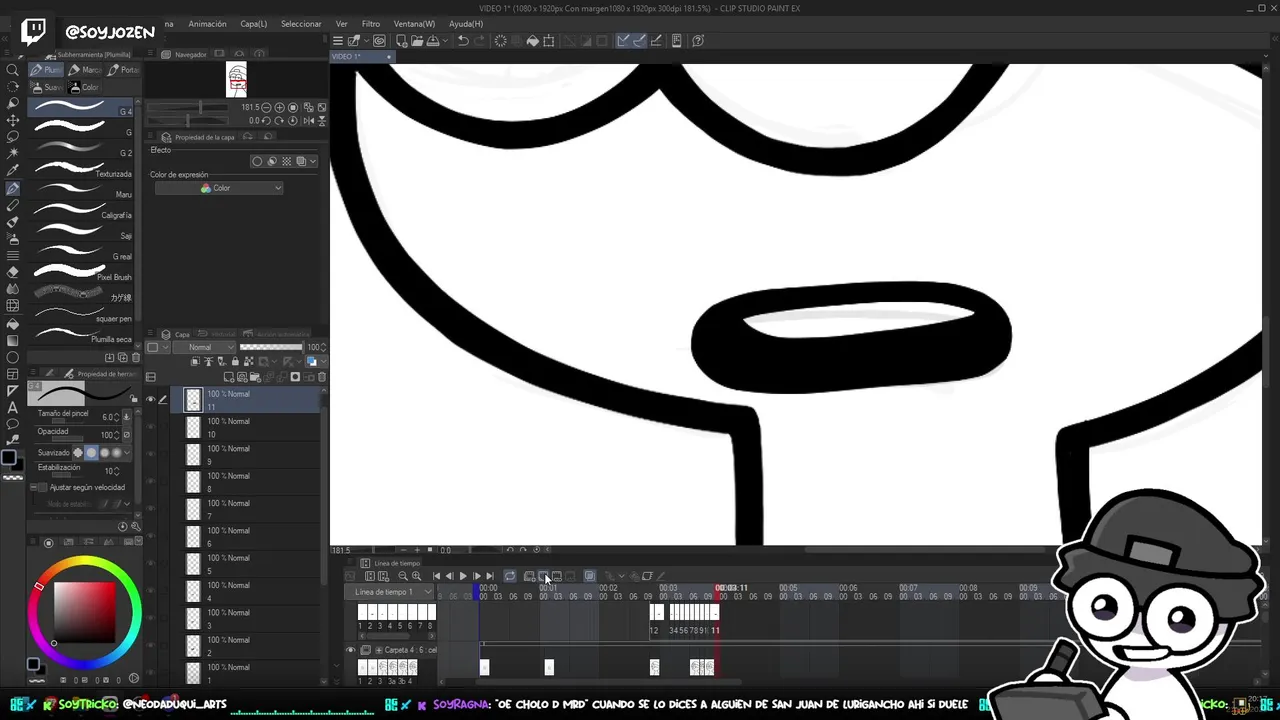1280x720 pixels.
Task: Select the Fill bucket tool
Action: tap(13, 323)
